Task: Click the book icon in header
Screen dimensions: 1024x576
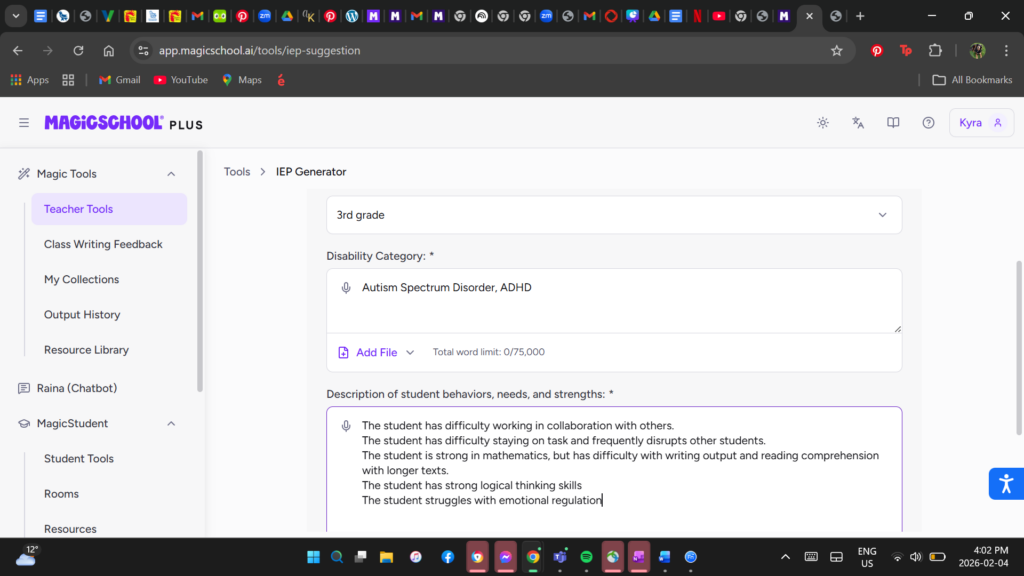Action: pos(893,123)
